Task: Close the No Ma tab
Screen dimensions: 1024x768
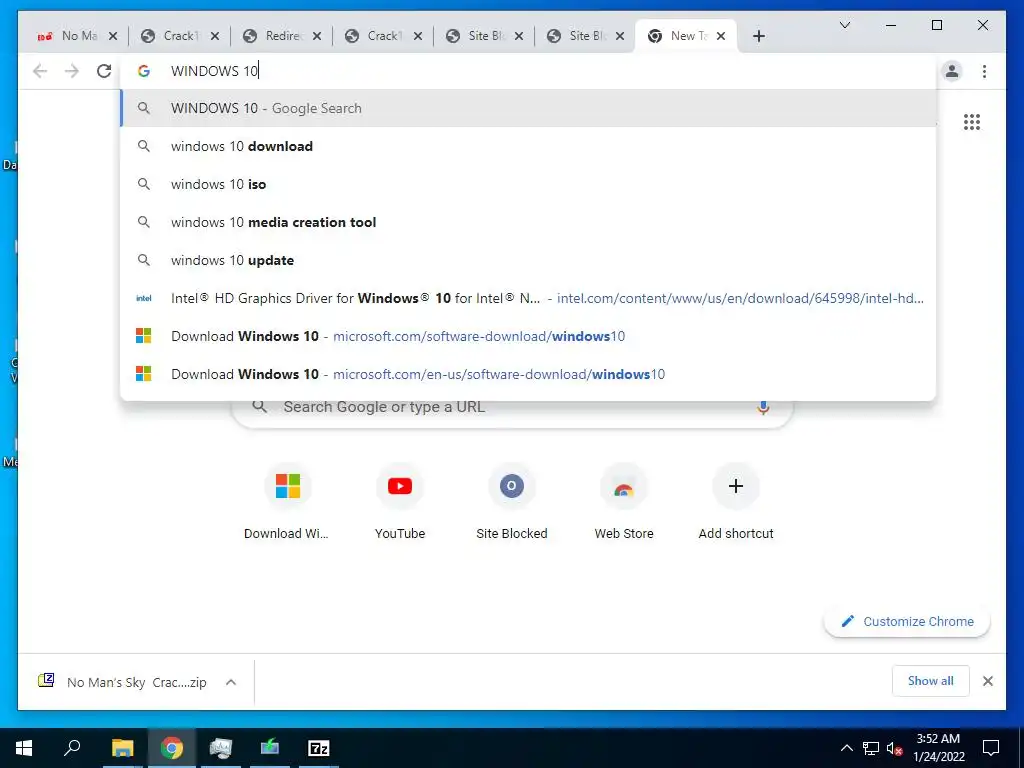Action: (112, 36)
